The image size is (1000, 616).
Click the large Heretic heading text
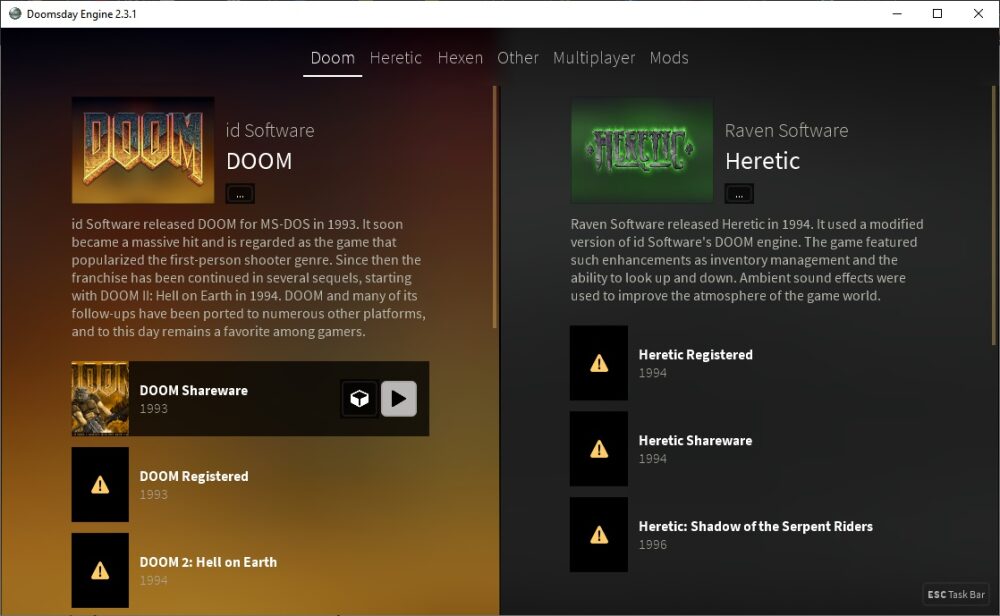coord(762,161)
